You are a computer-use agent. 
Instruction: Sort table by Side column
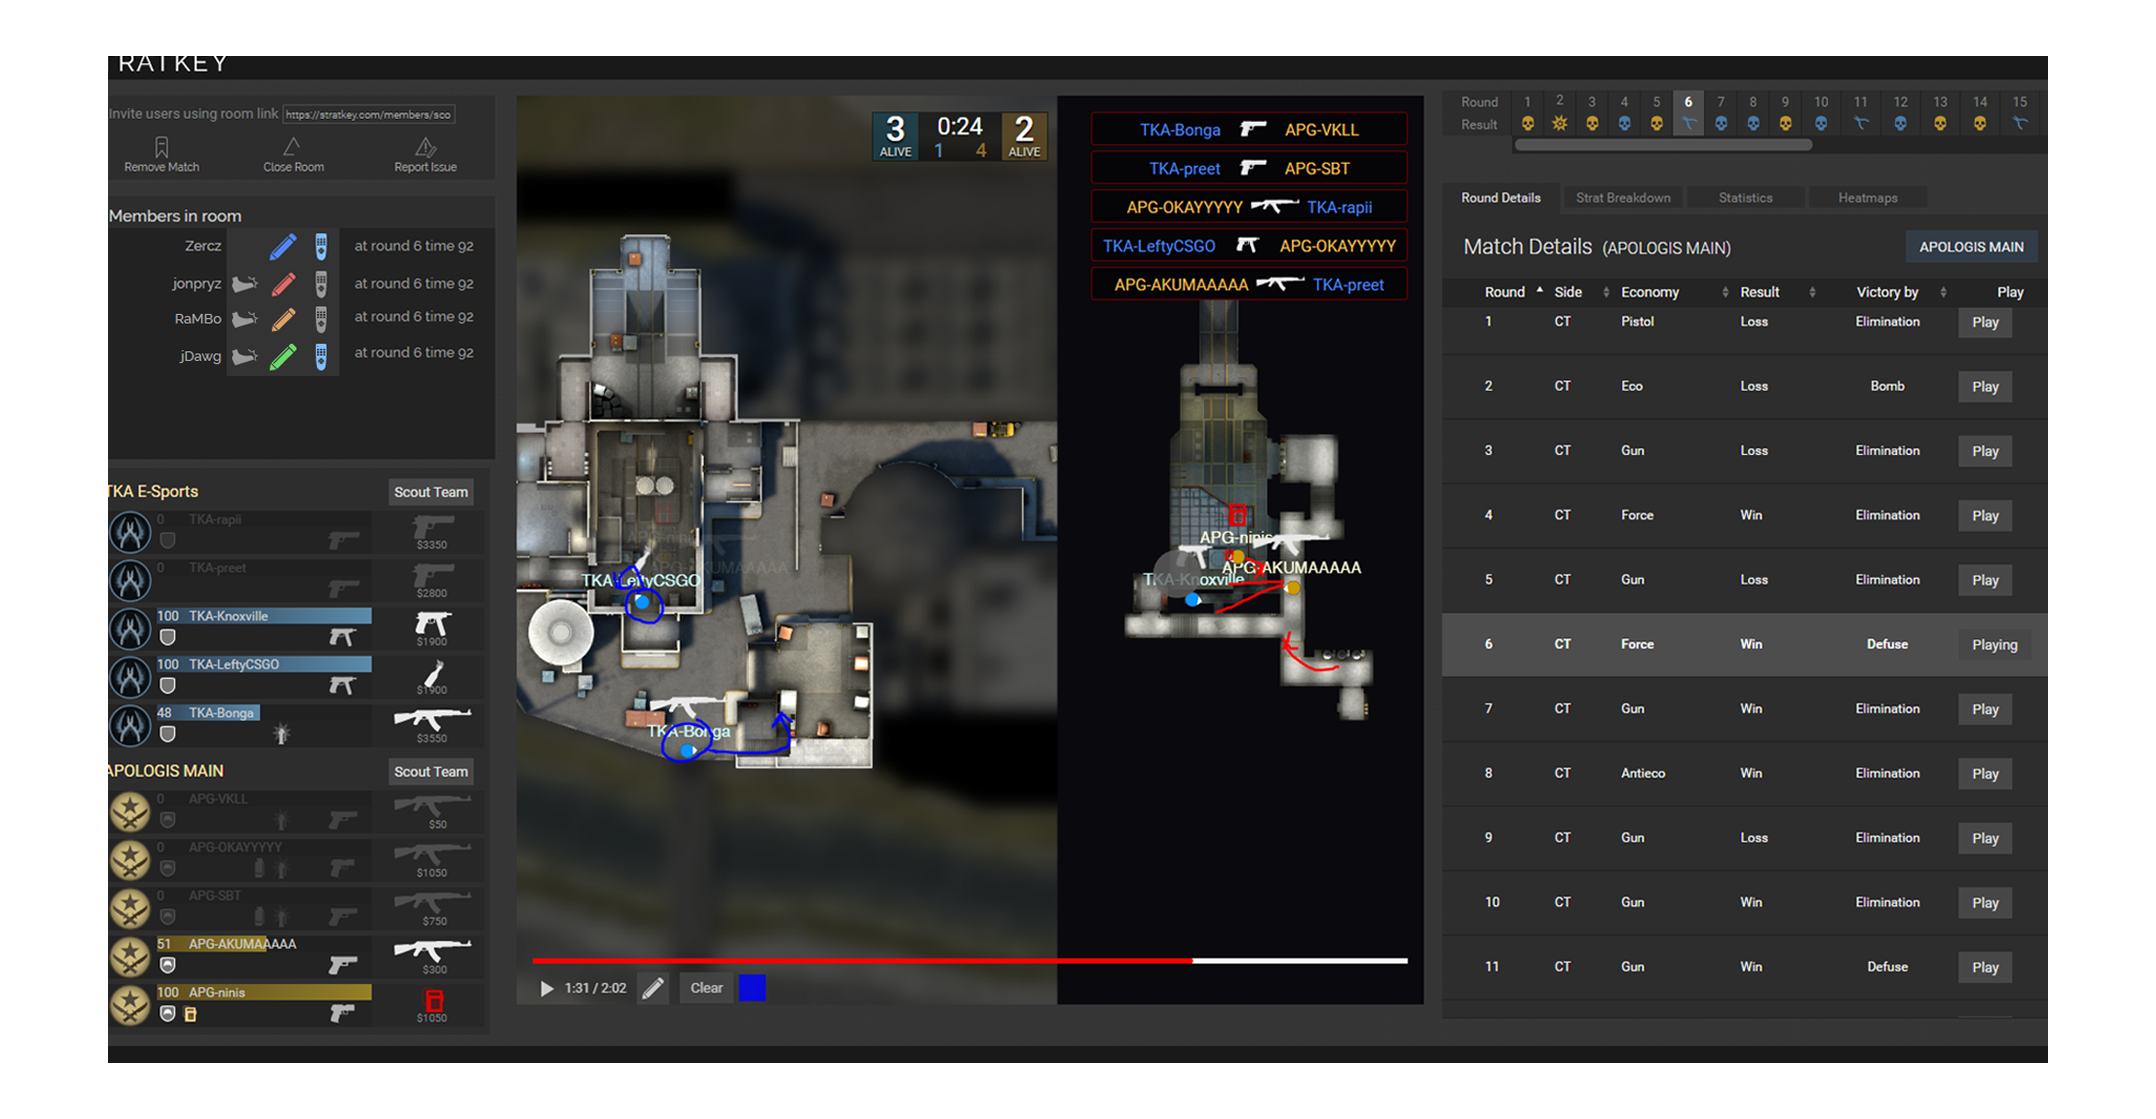[x=1581, y=292]
